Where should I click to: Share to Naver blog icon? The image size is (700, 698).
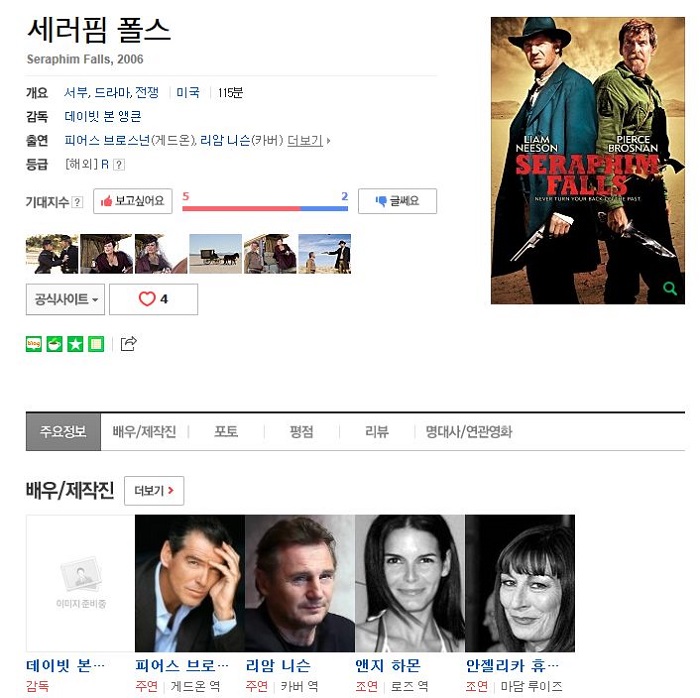(34, 344)
